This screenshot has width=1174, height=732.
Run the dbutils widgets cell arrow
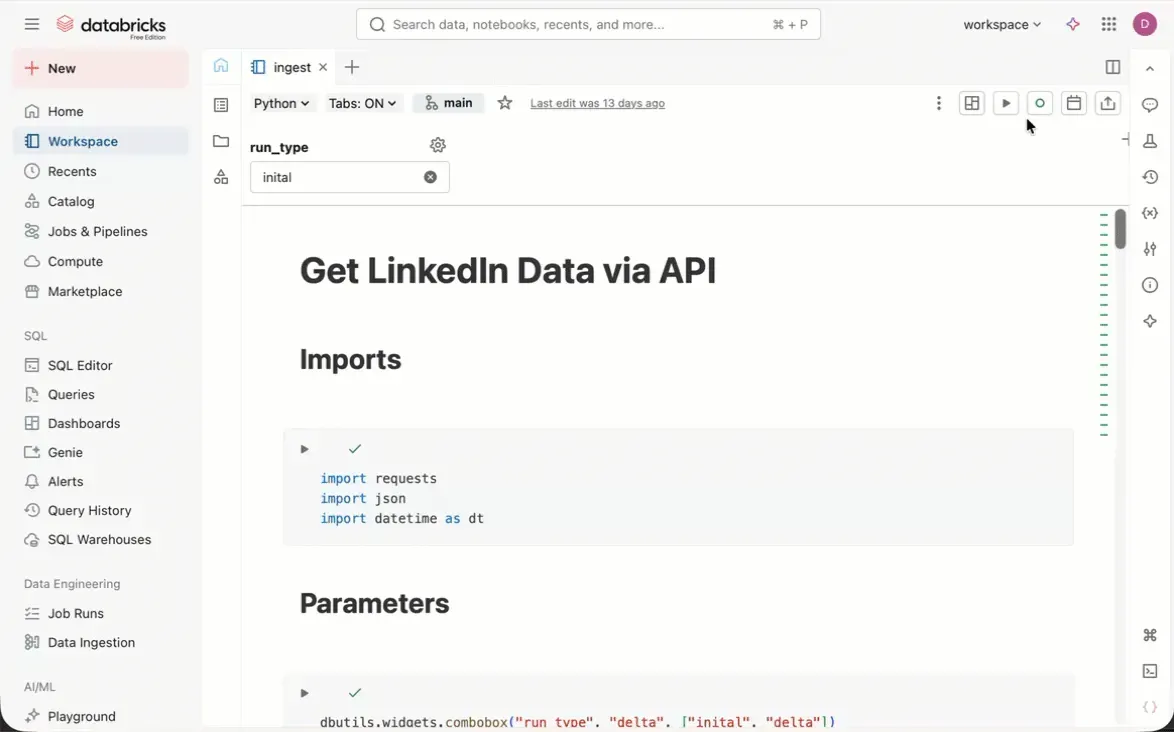[x=305, y=693]
